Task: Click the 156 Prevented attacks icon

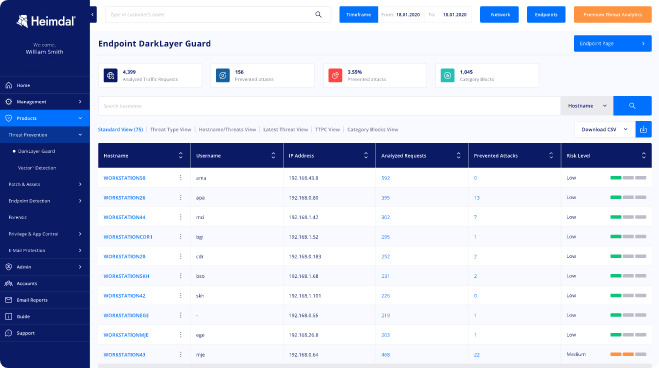Action: [223, 76]
